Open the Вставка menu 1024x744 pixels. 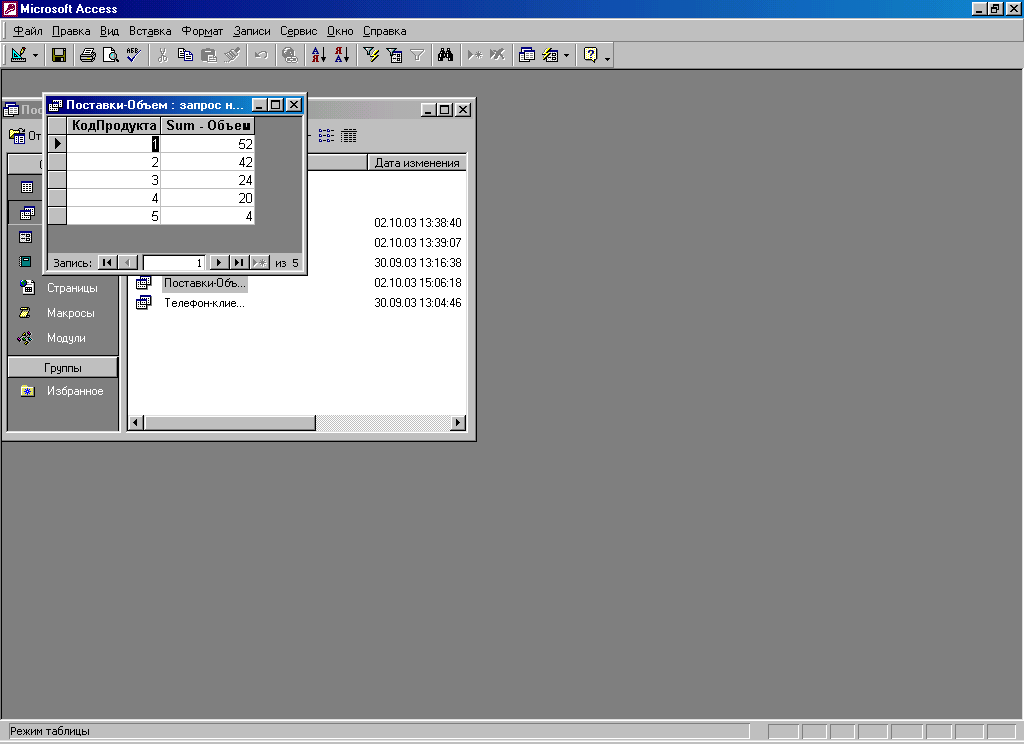tap(150, 31)
